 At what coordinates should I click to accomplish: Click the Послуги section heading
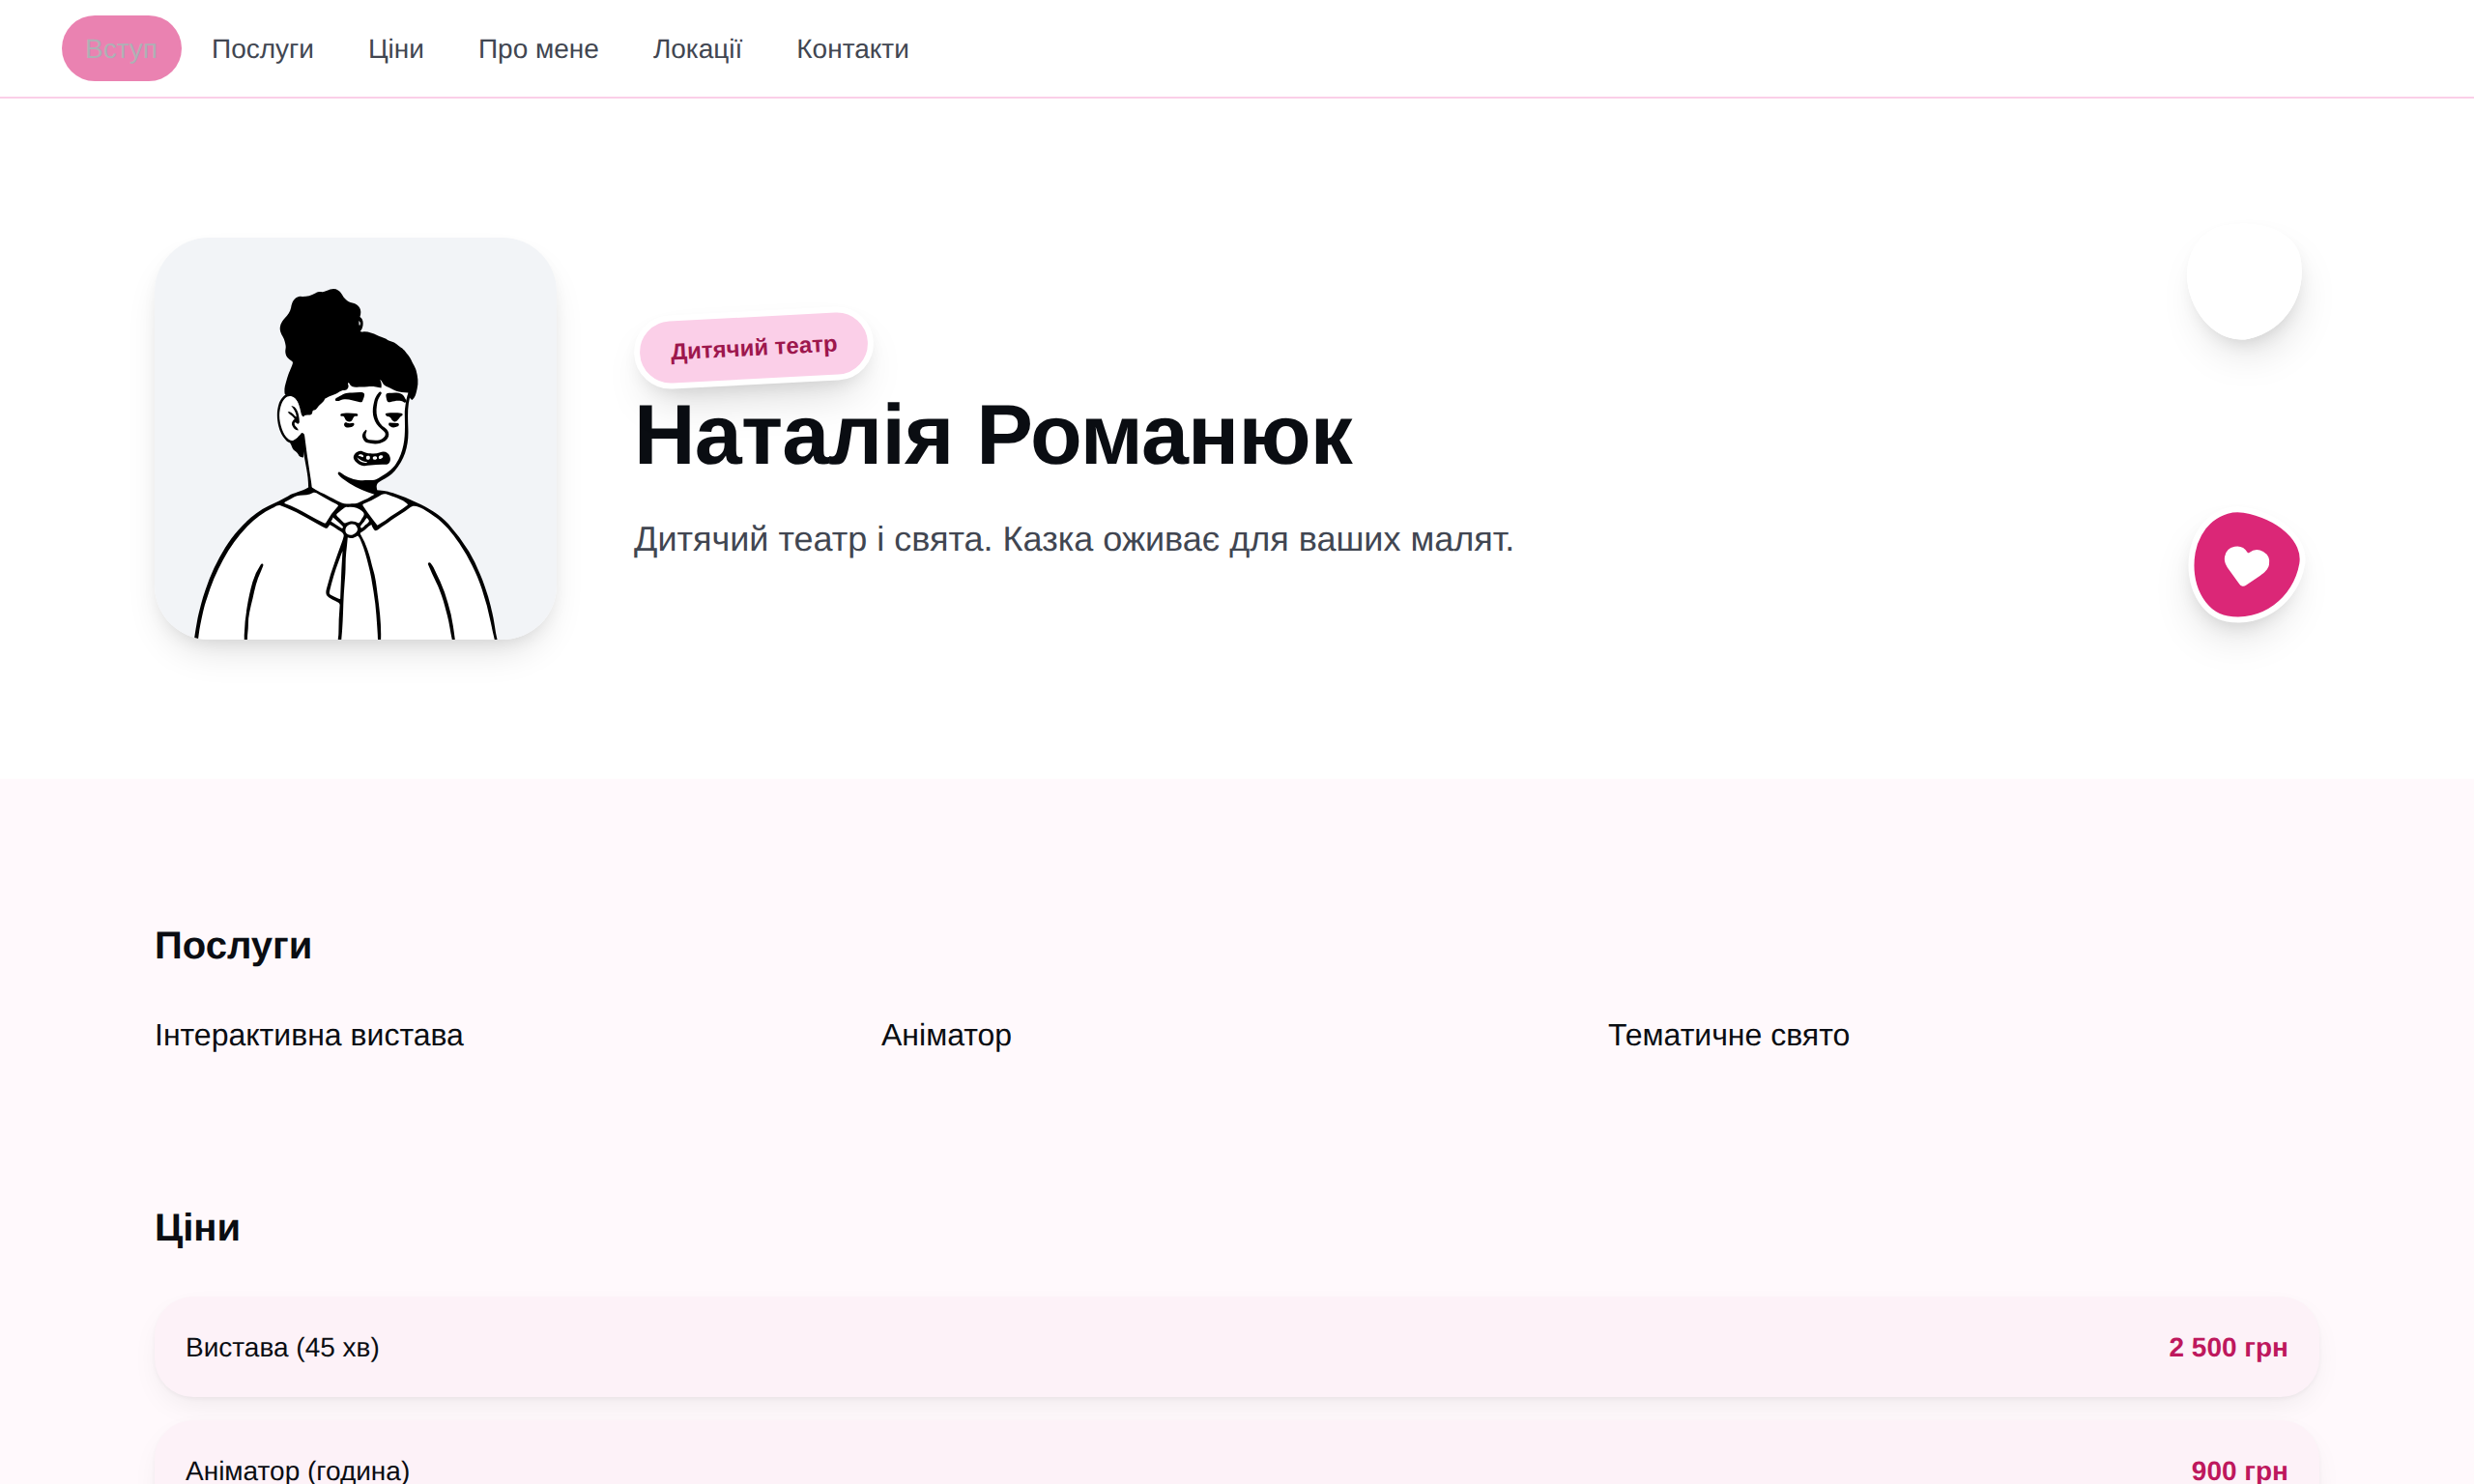coord(233,945)
